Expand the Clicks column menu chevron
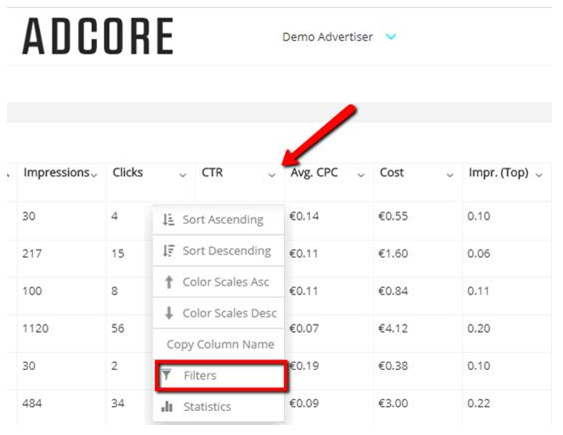 click(183, 175)
